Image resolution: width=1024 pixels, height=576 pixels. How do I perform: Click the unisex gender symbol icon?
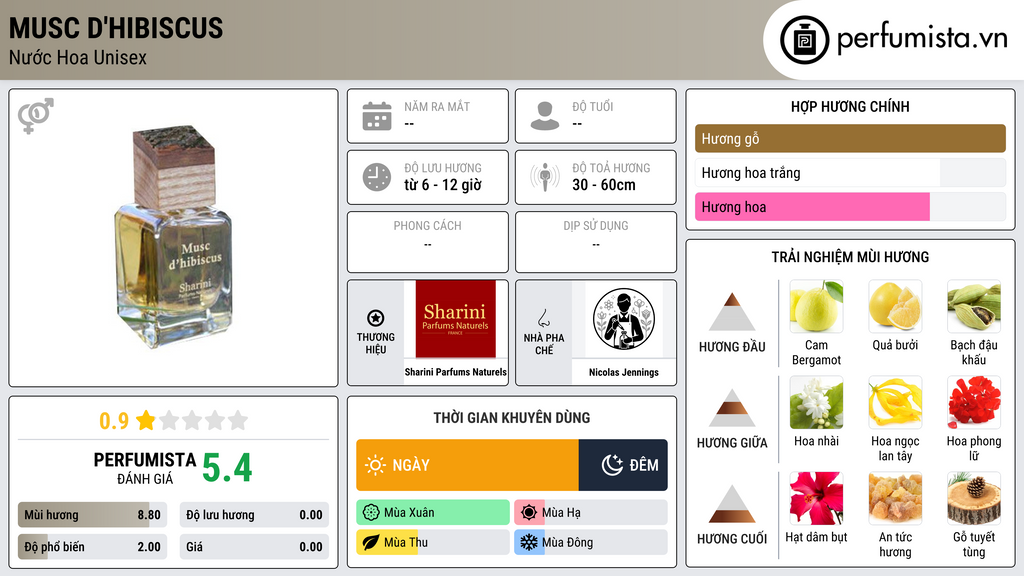[x=36, y=116]
